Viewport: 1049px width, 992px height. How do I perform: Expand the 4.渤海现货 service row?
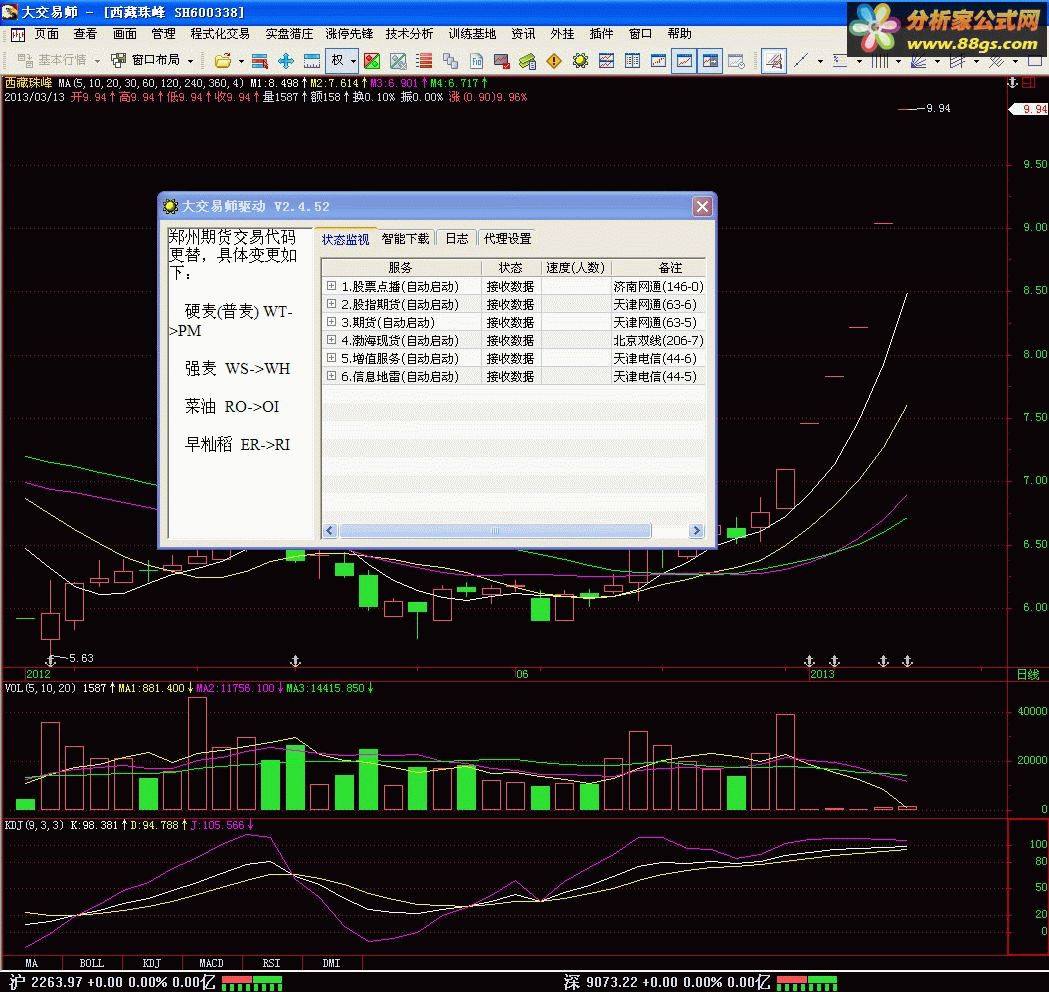pyautogui.click(x=331, y=340)
